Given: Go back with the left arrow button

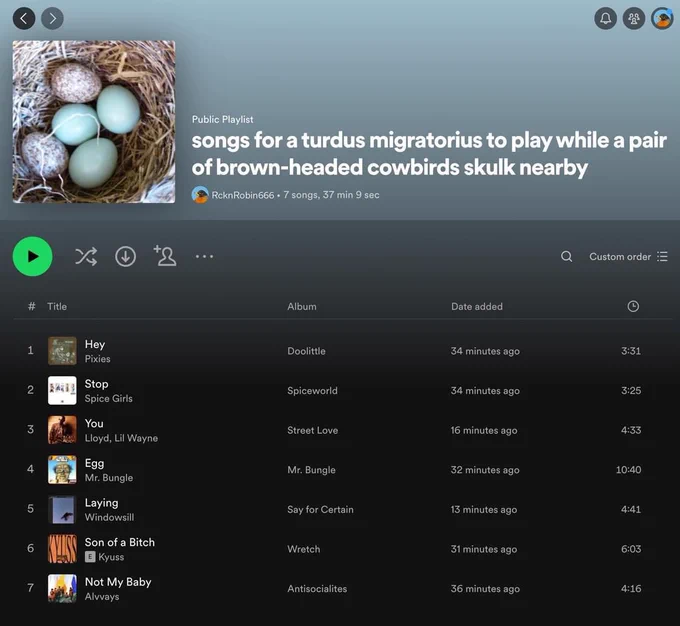Looking at the screenshot, I should (x=24, y=18).
